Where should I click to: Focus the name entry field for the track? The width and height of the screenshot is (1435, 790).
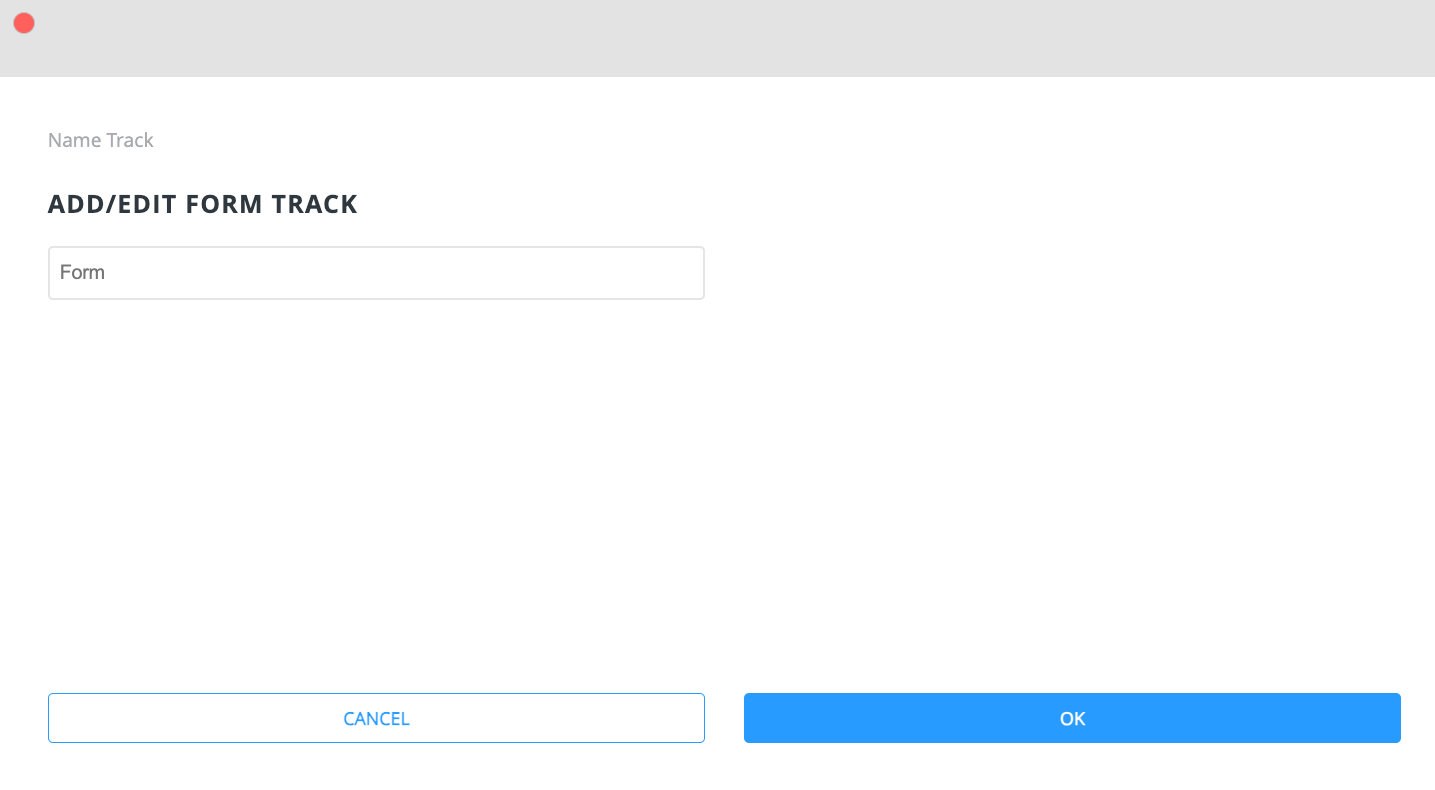(375, 272)
